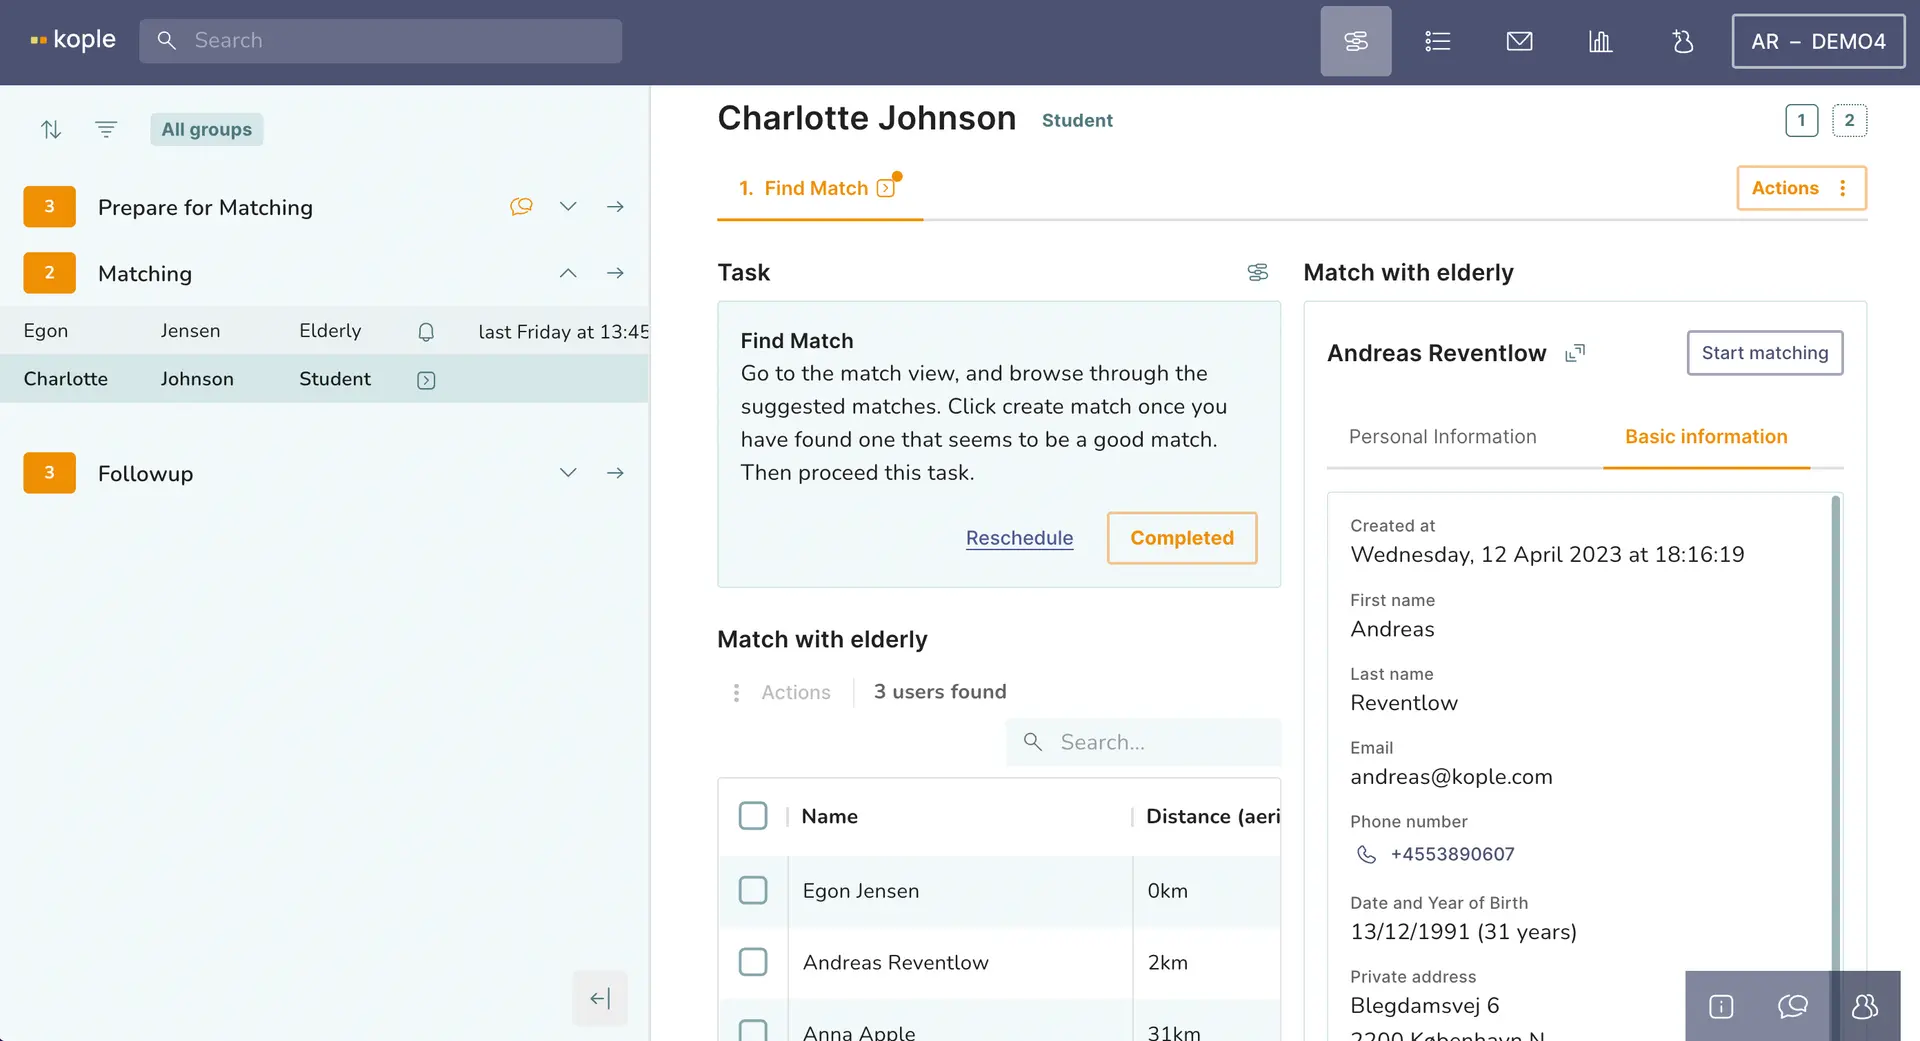Check the Egon Jensen row checkbox
The width and height of the screenshot is (1920, 1041).
[753, 890]
